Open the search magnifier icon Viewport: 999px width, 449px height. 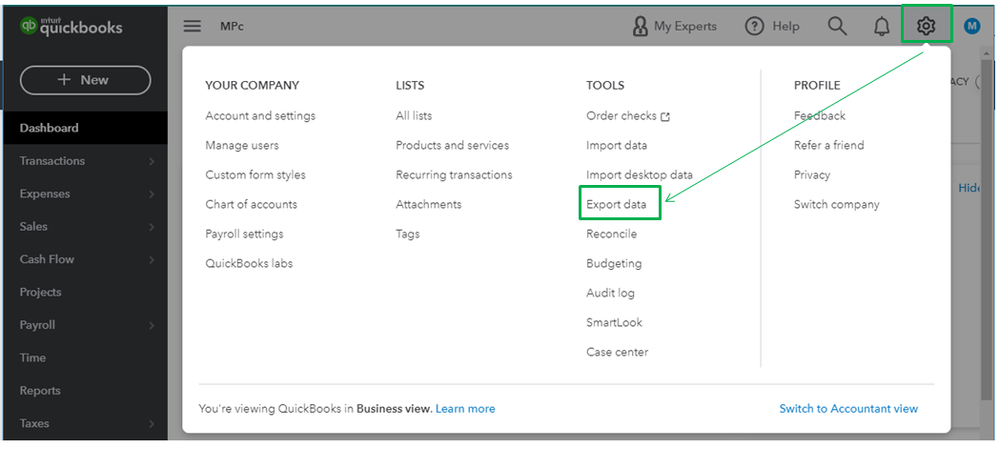coord(837,26)
